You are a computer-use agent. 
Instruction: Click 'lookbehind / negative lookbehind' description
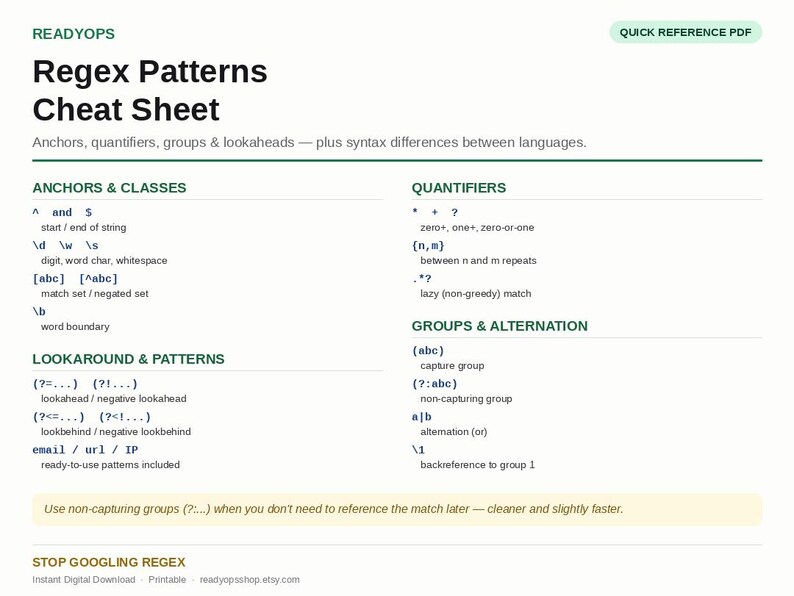click(x=116, y=432)
